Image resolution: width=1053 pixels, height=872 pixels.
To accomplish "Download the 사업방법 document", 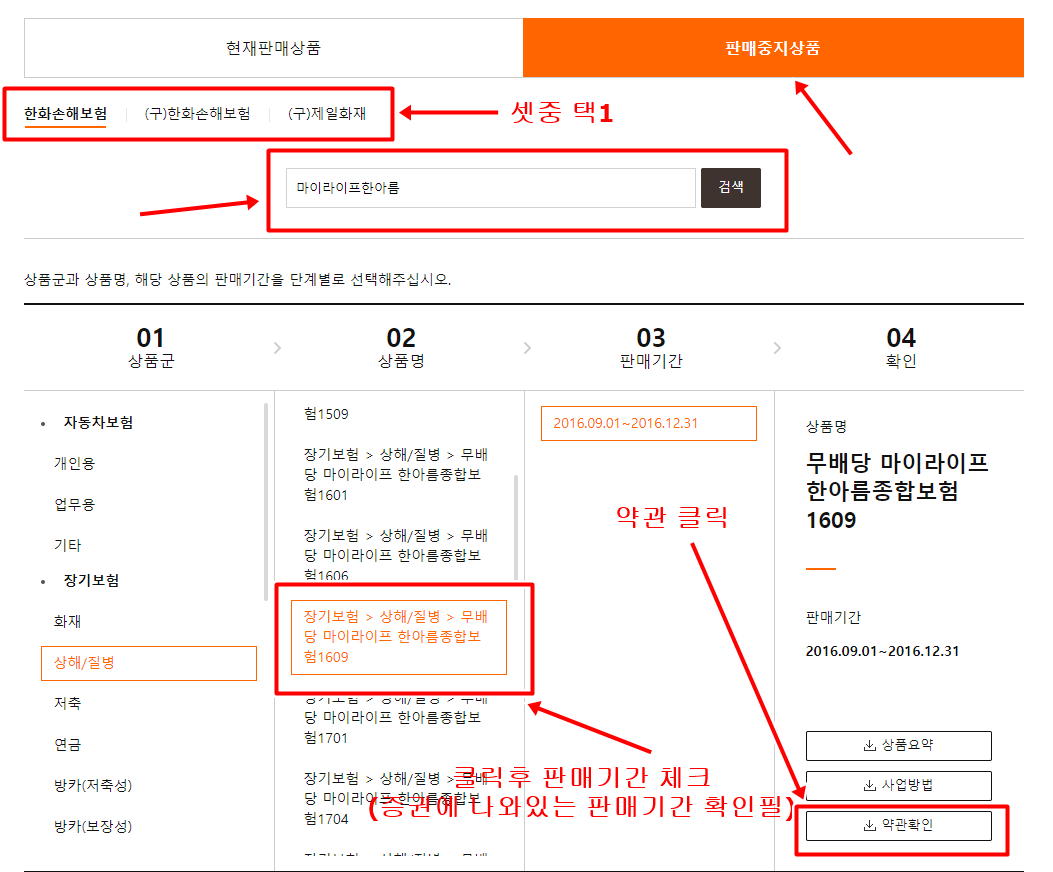I will point(899,785).
